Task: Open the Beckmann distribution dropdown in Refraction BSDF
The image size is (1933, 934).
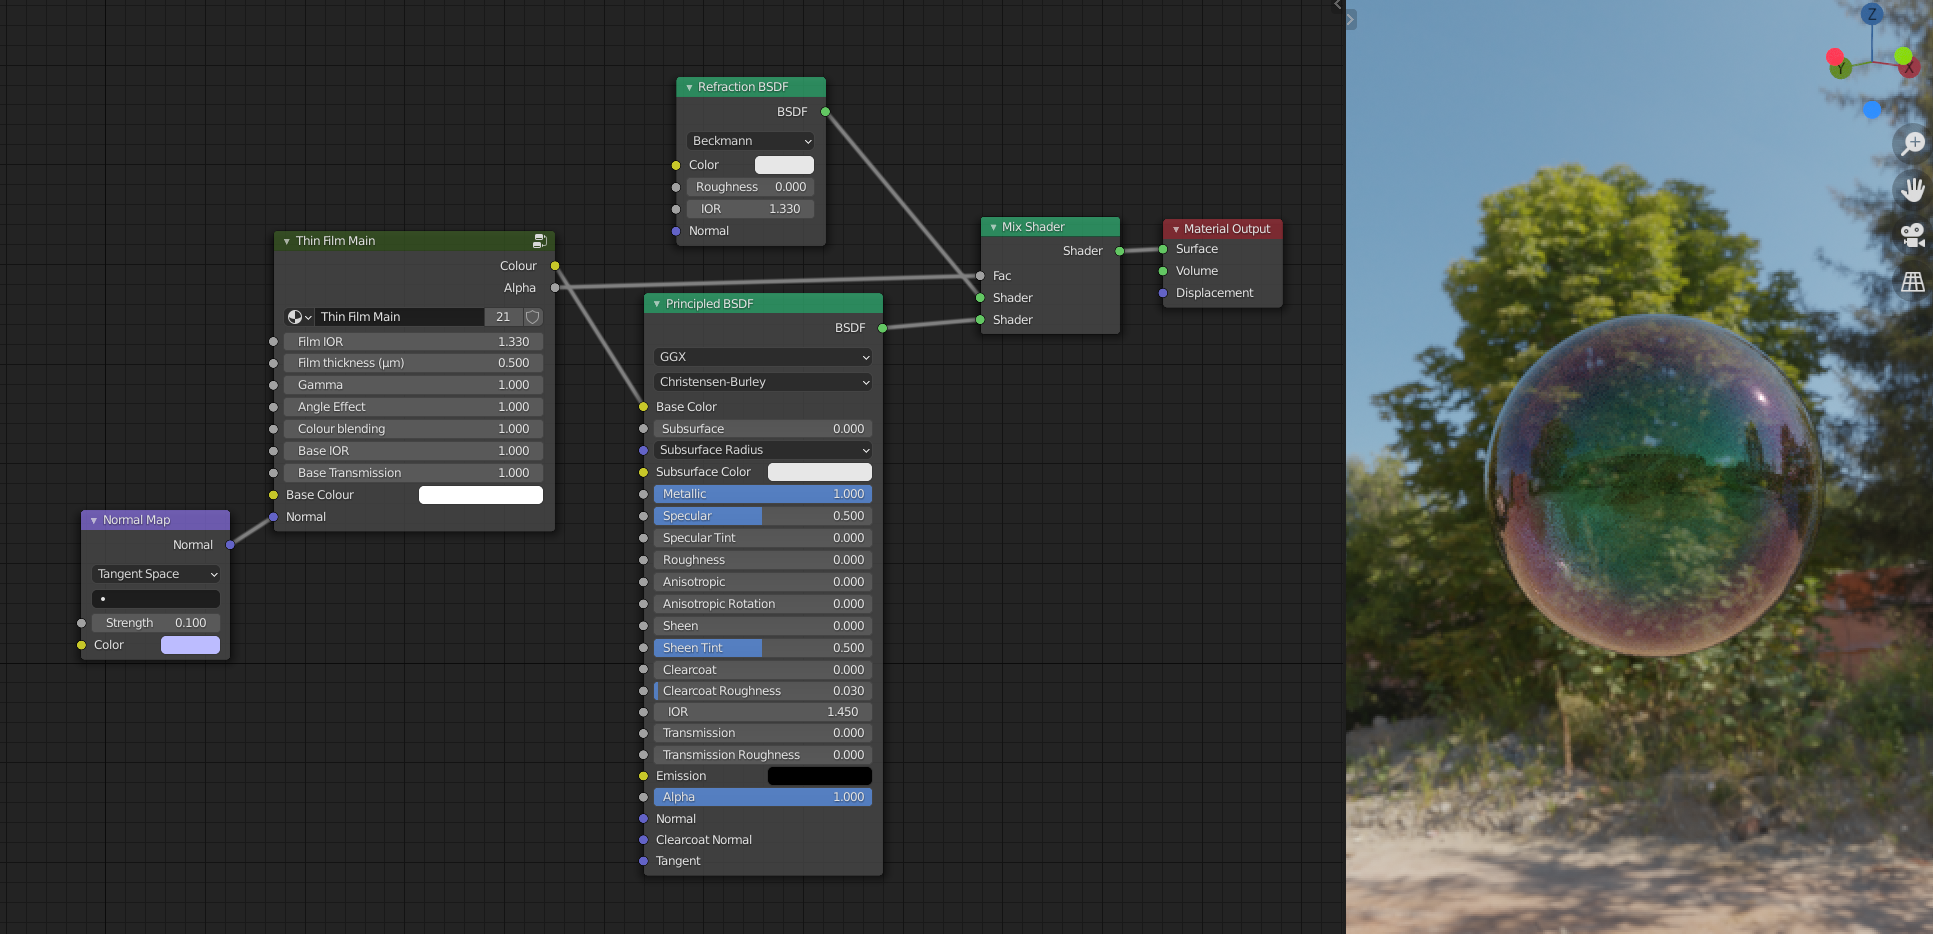Action: 749,141
